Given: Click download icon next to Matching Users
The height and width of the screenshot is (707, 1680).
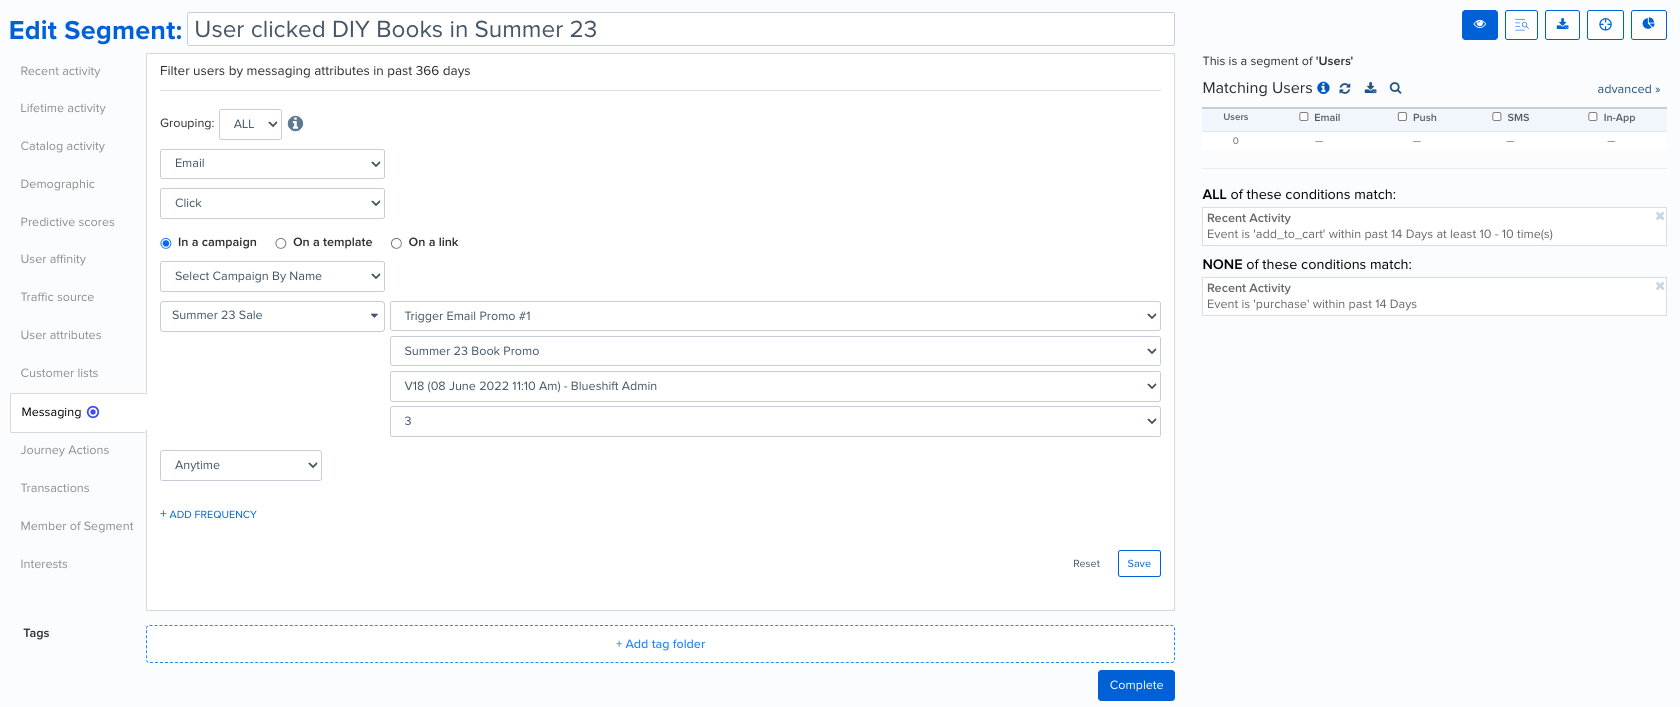Looking at the screenshot, I should tap(1371, 88).
